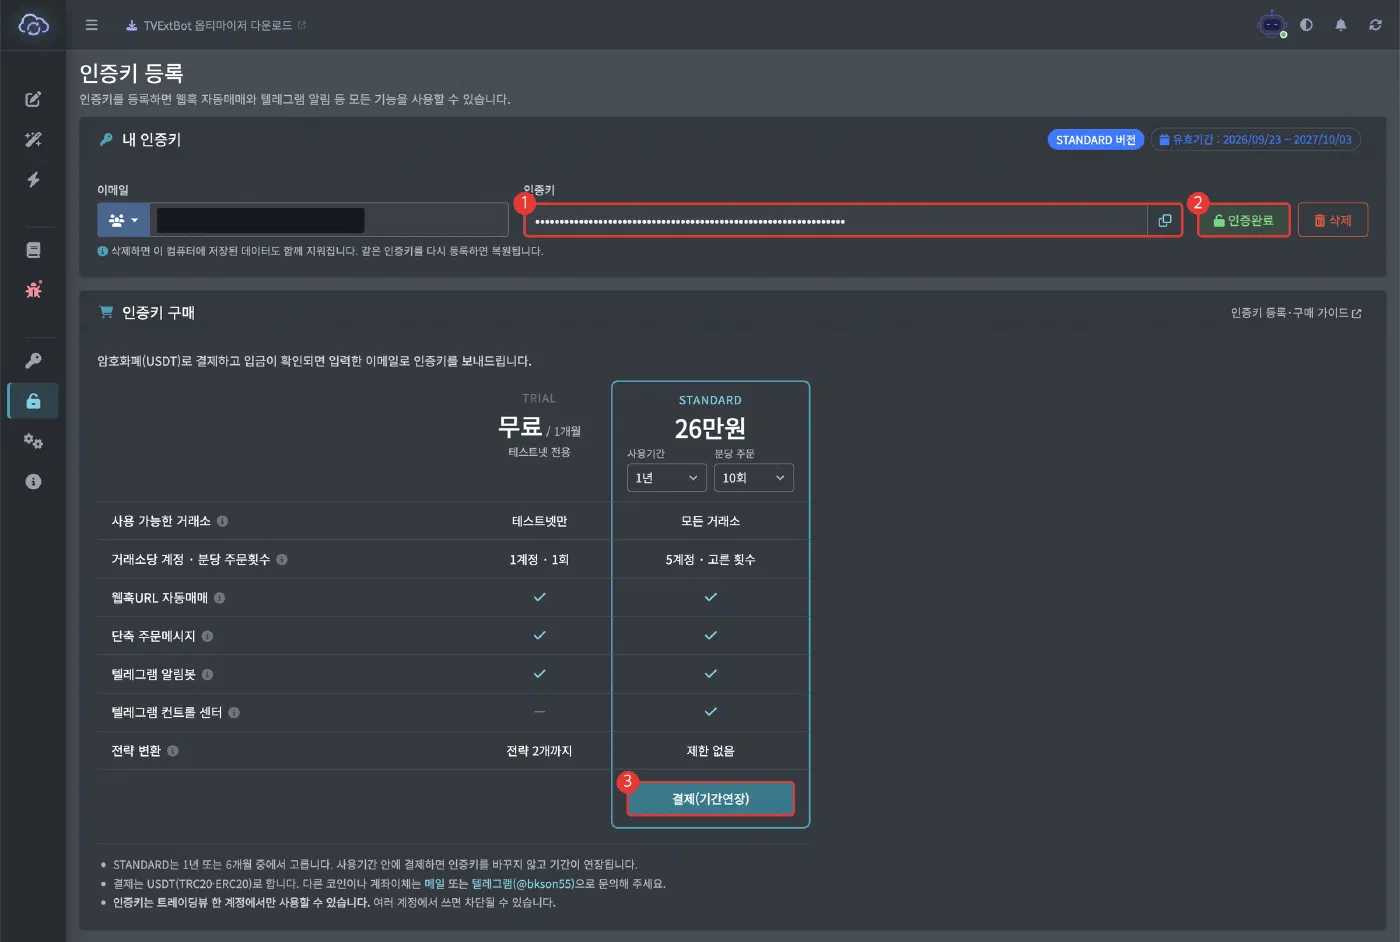Open the gears settings sidebar icon
Screen dimensions: 1400x942
point(33,441)
